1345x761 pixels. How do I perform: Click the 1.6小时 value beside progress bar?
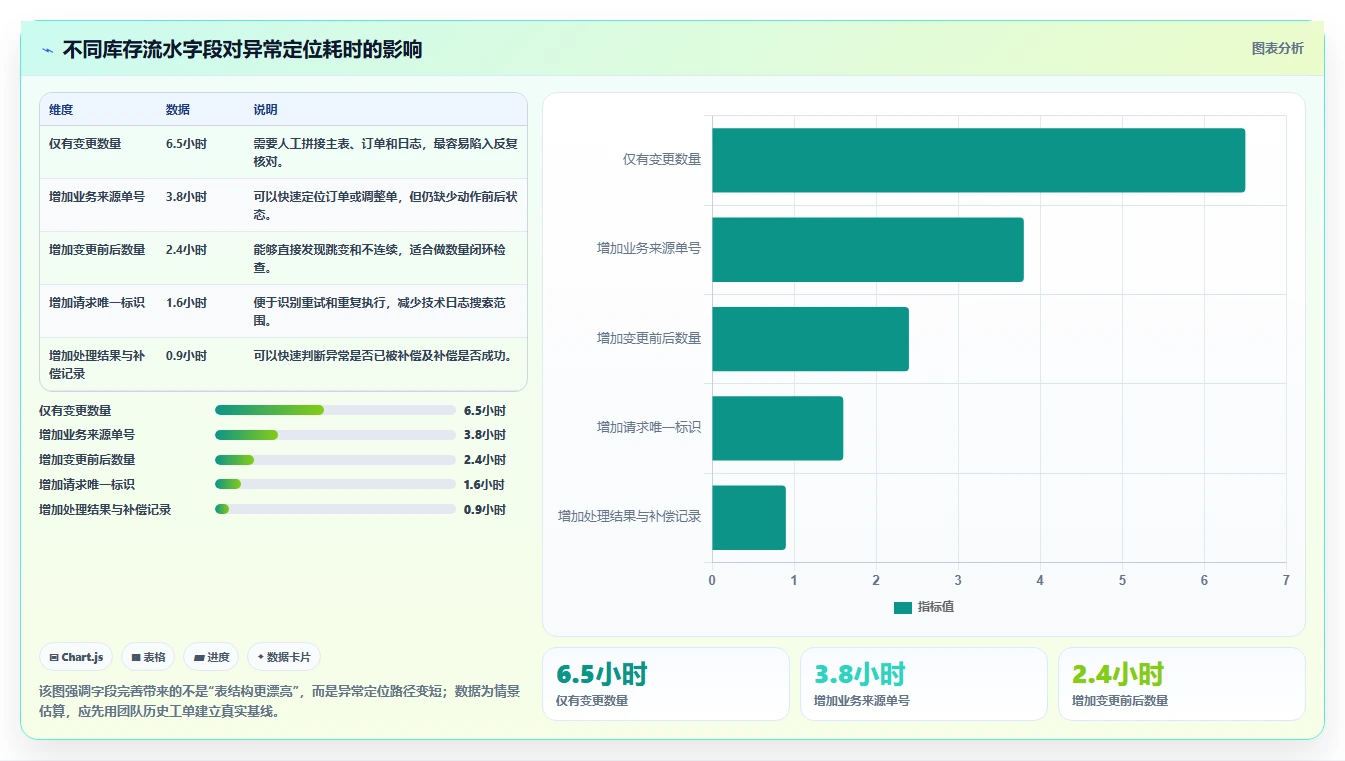click(485, 484)
